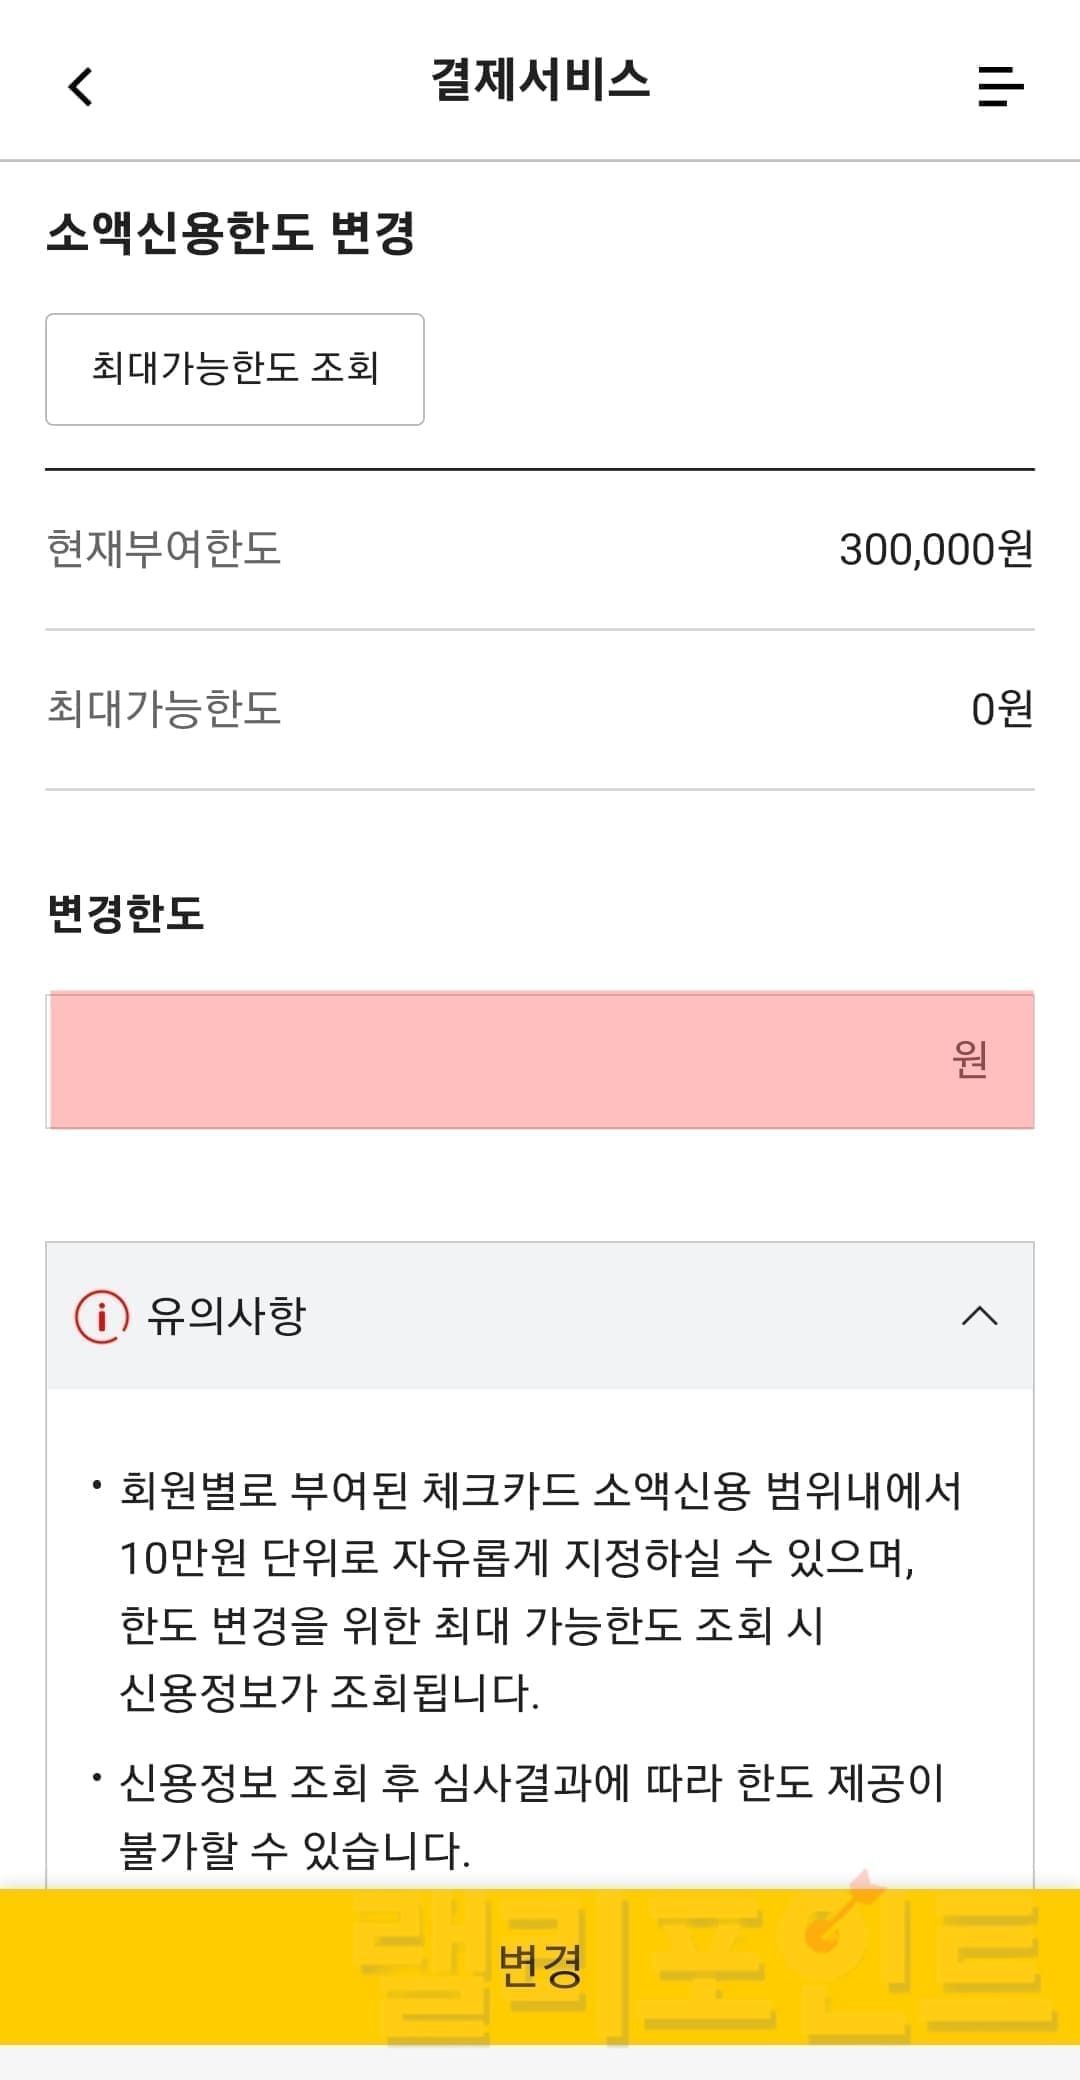Select the 최대가능한도 row label
Viewport: 1080px width, 2080px height.
[x=164, y=709]
